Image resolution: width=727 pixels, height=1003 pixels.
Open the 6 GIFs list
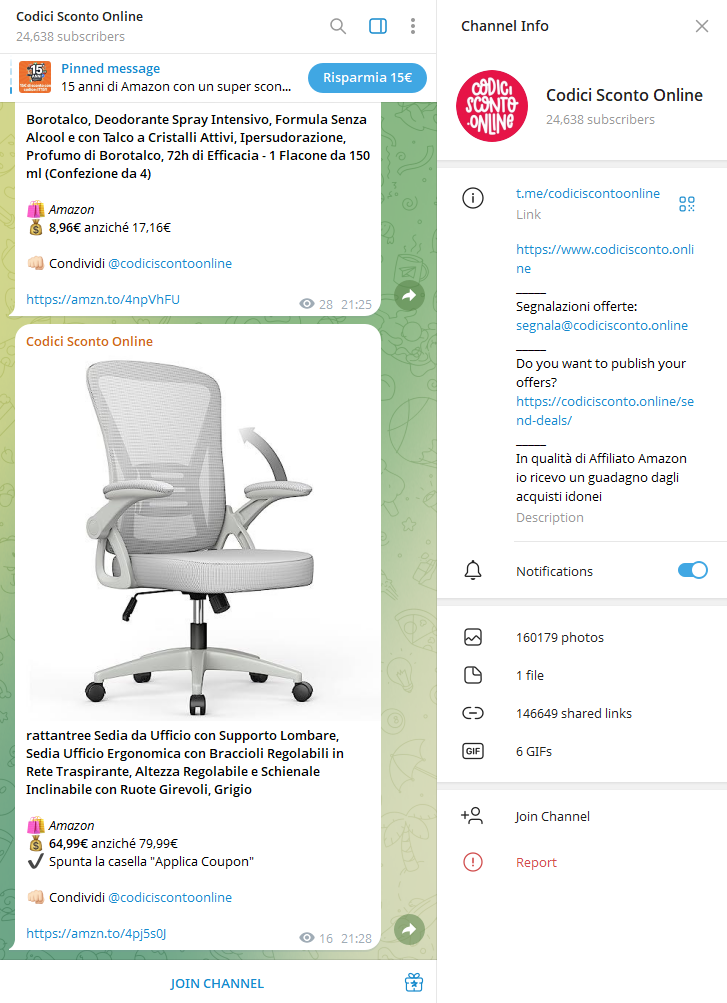(x=582, y=751)
